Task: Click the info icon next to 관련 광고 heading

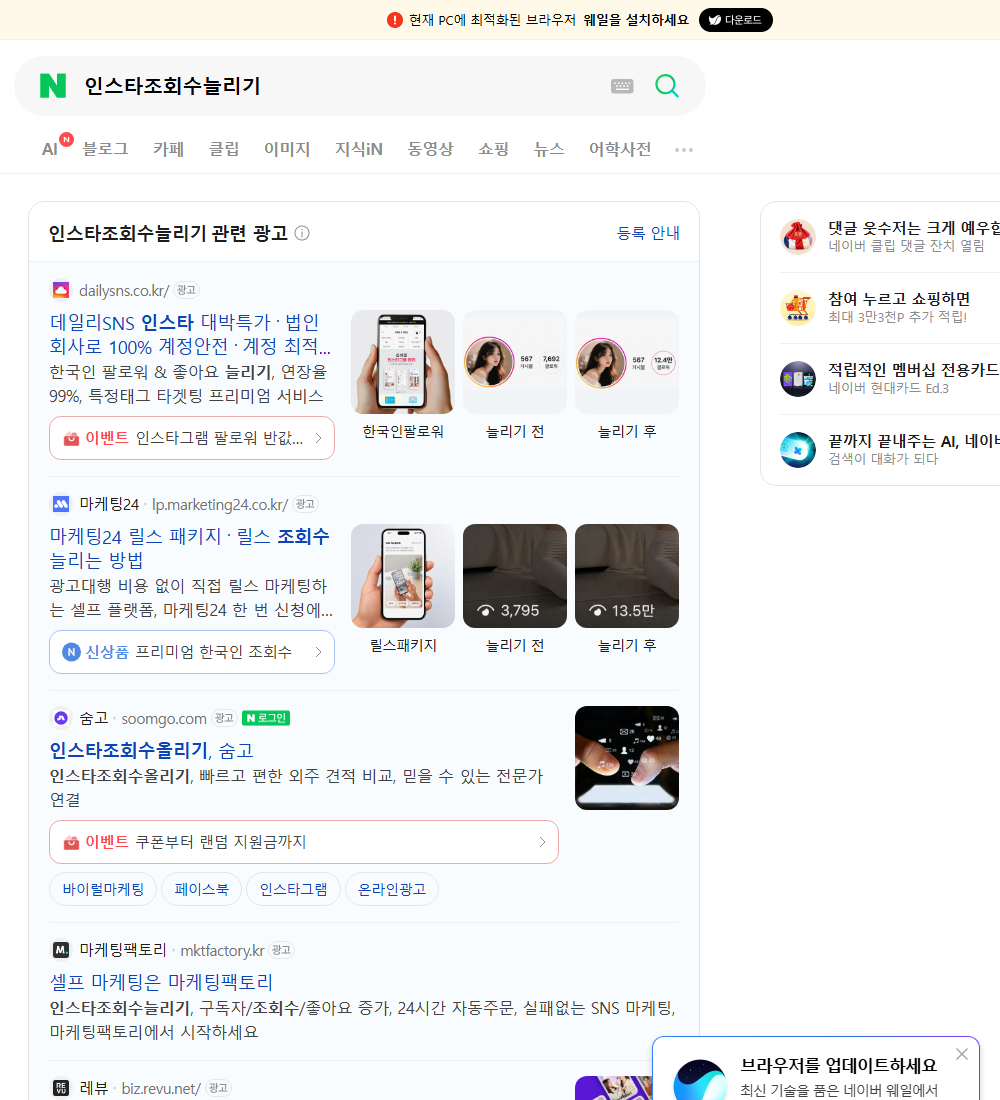Action: coord(302,233)
